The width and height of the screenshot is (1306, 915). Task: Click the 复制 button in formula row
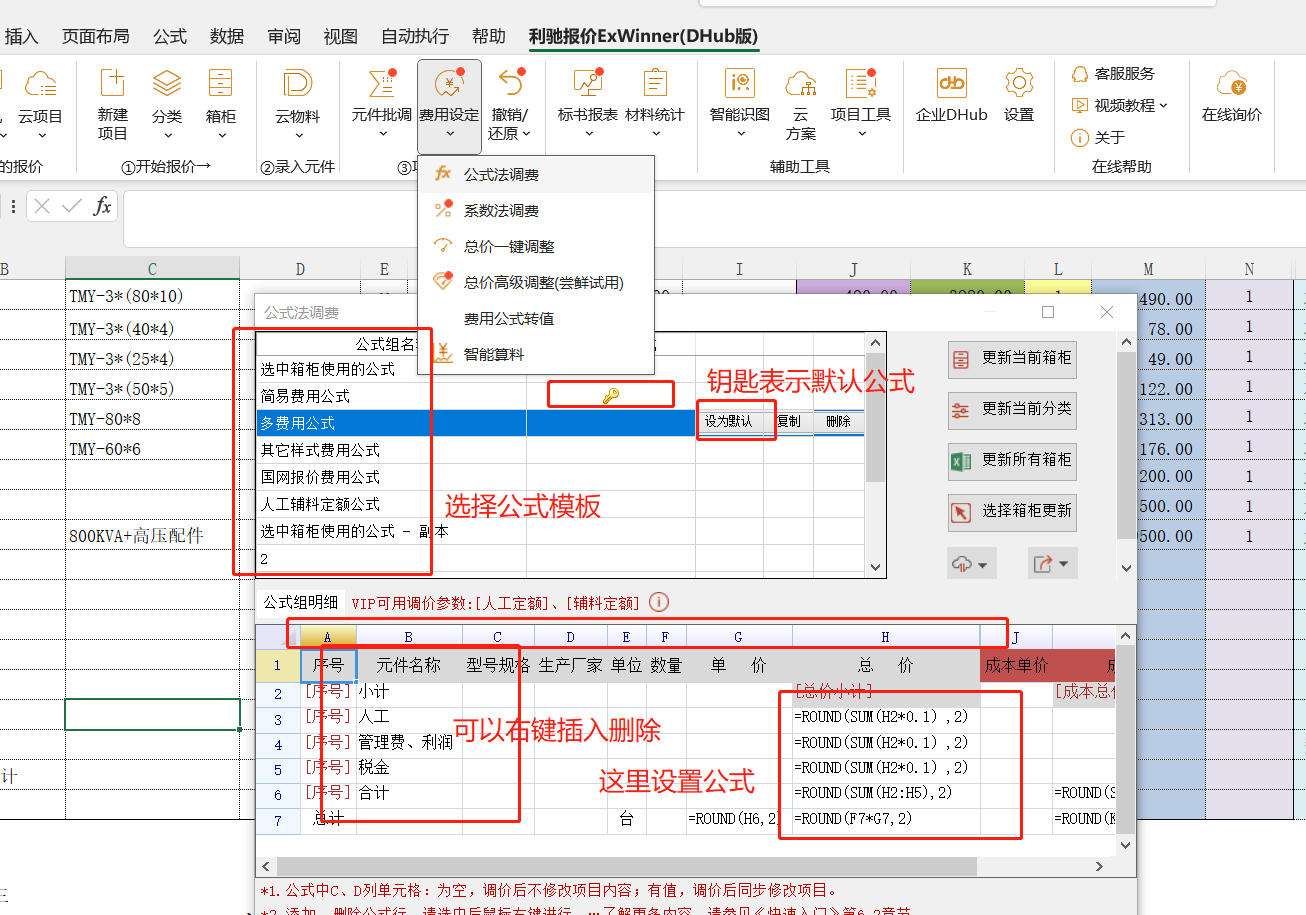tap(788, 422)
